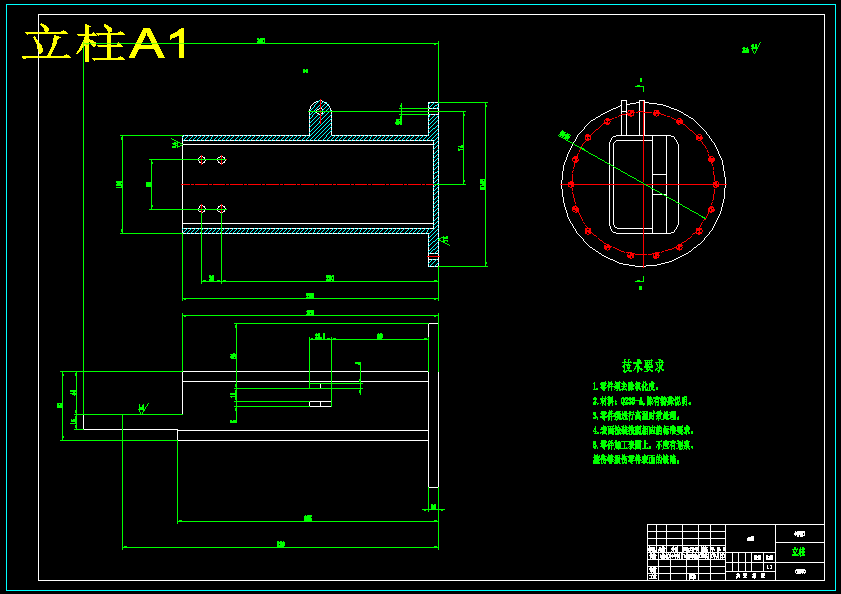Select the "技术要求" heading
The width and height of the screenshot is (841, 594).
coord(643,366)
